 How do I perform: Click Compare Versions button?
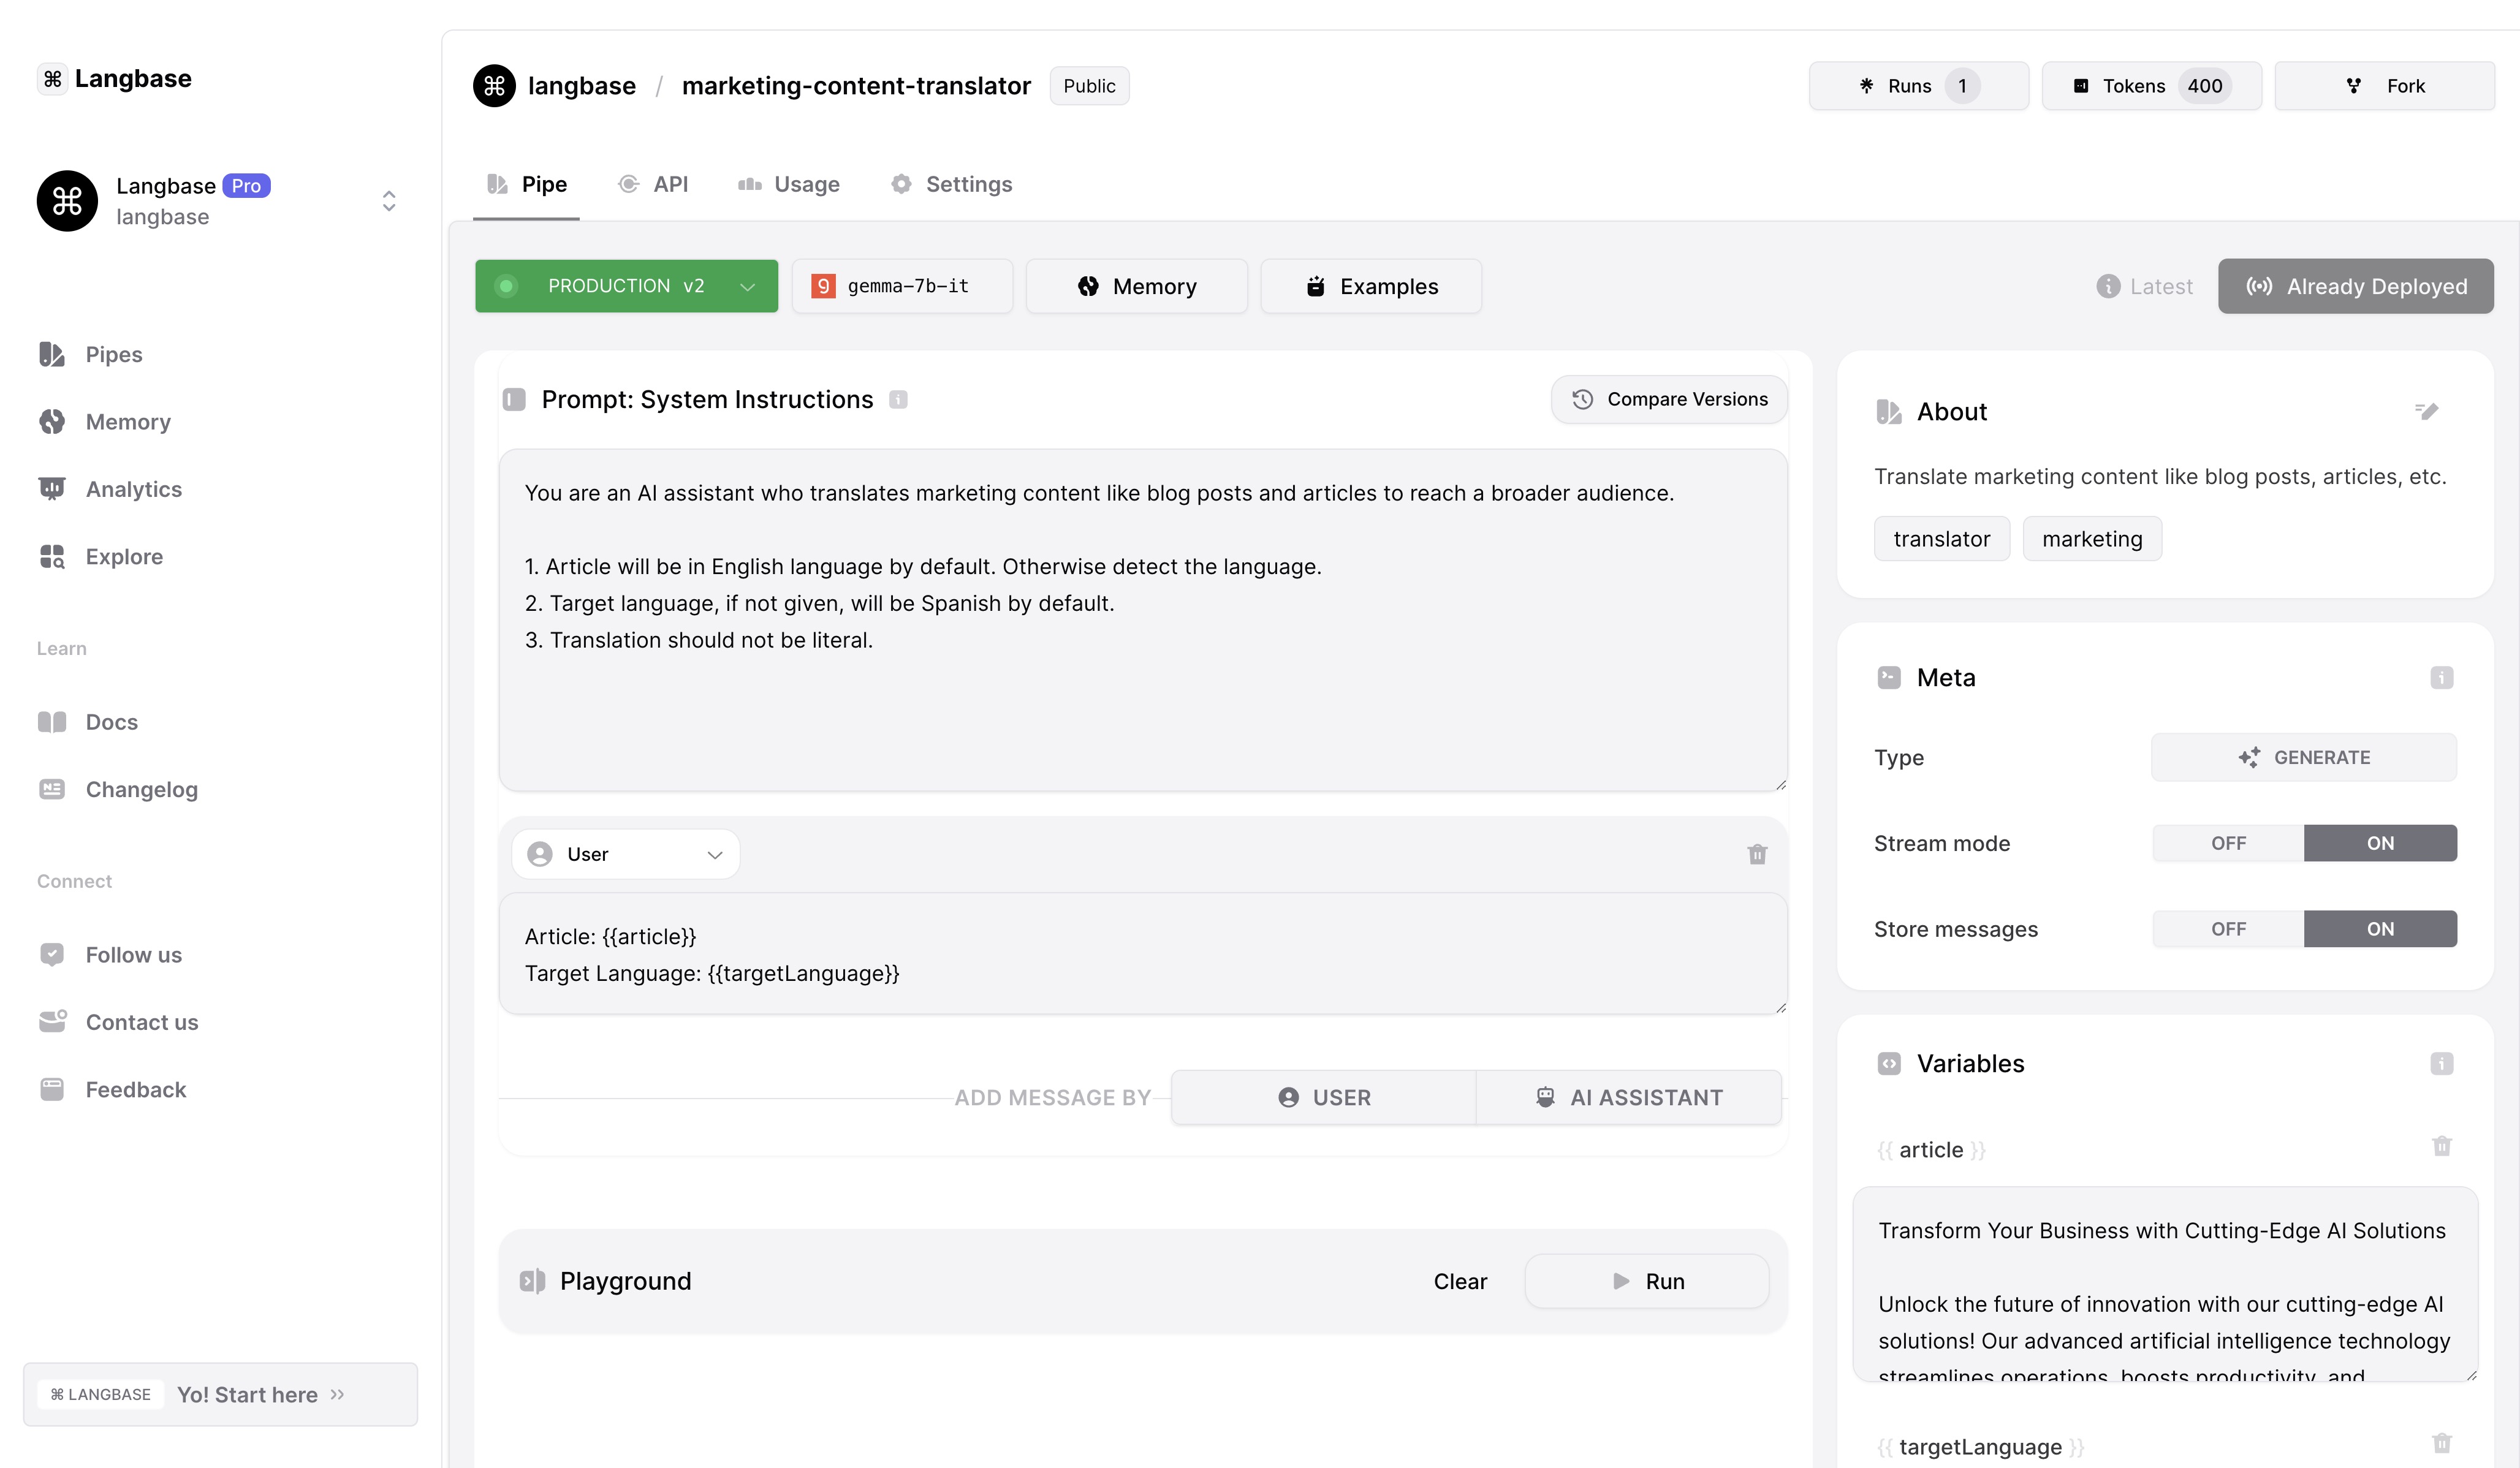click(x=1668, y=399)
